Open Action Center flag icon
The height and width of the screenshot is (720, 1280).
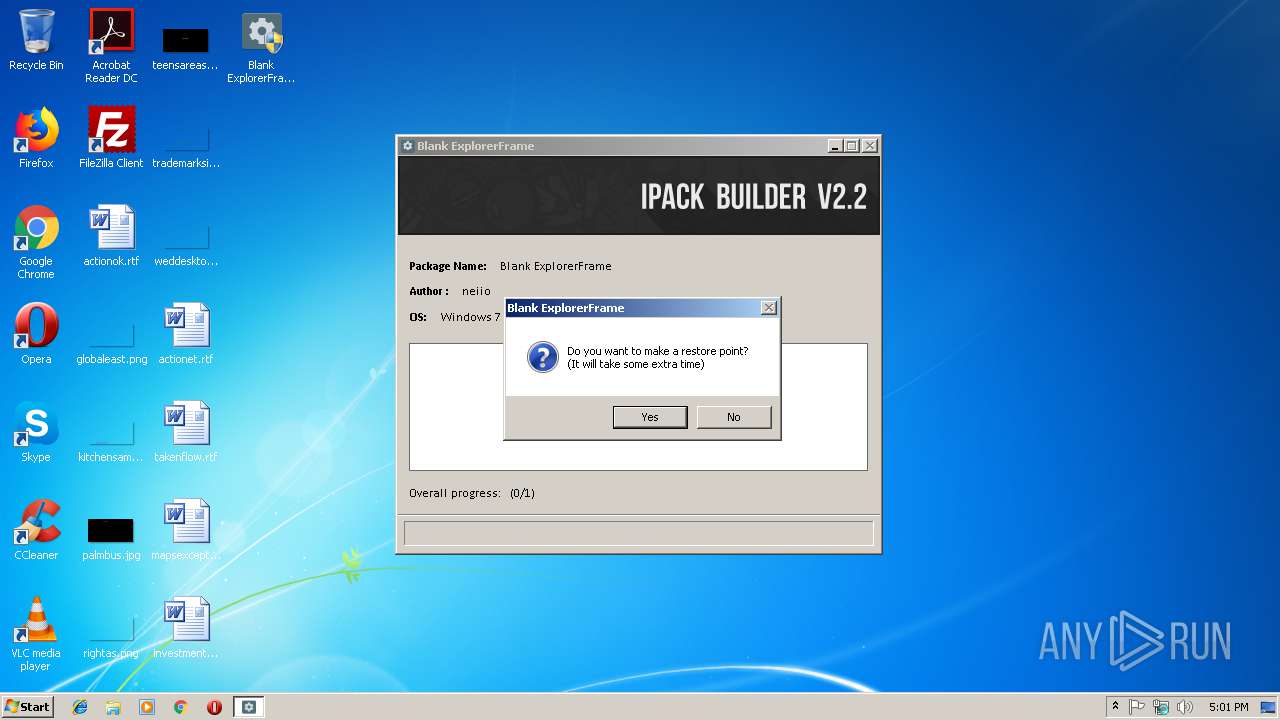[1137, 707]
